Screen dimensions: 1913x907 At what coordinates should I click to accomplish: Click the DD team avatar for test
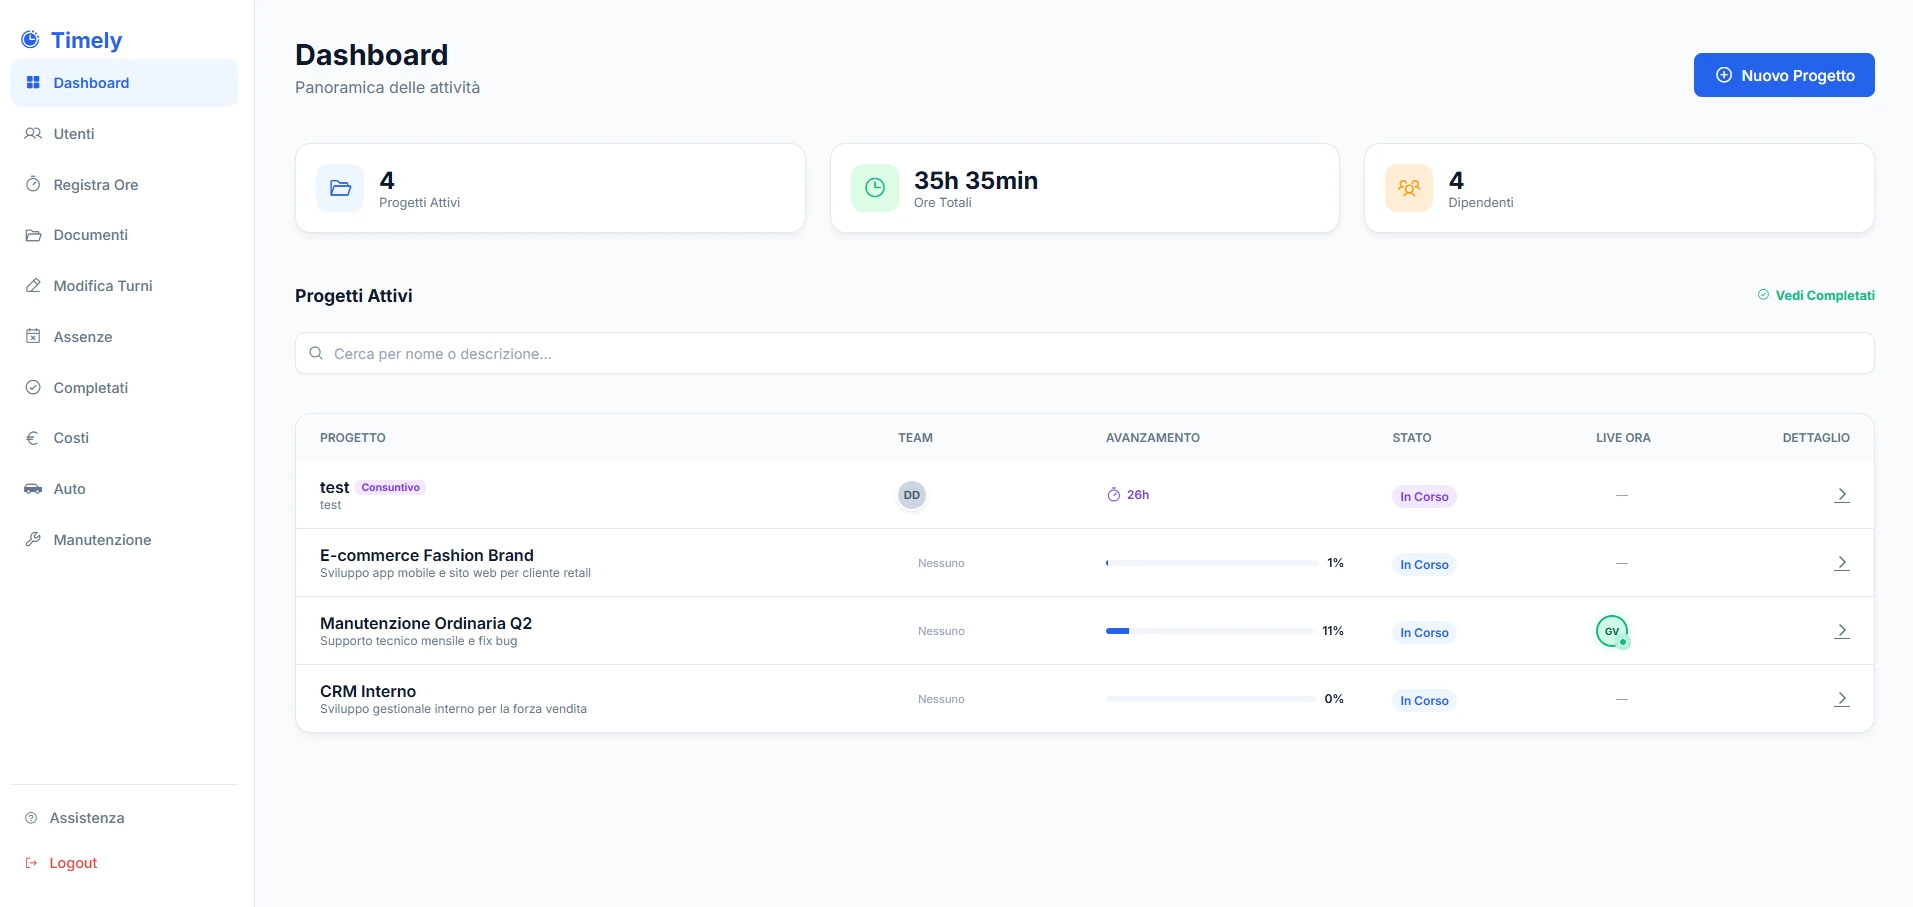pyautogui.click(x=912, y=495)
